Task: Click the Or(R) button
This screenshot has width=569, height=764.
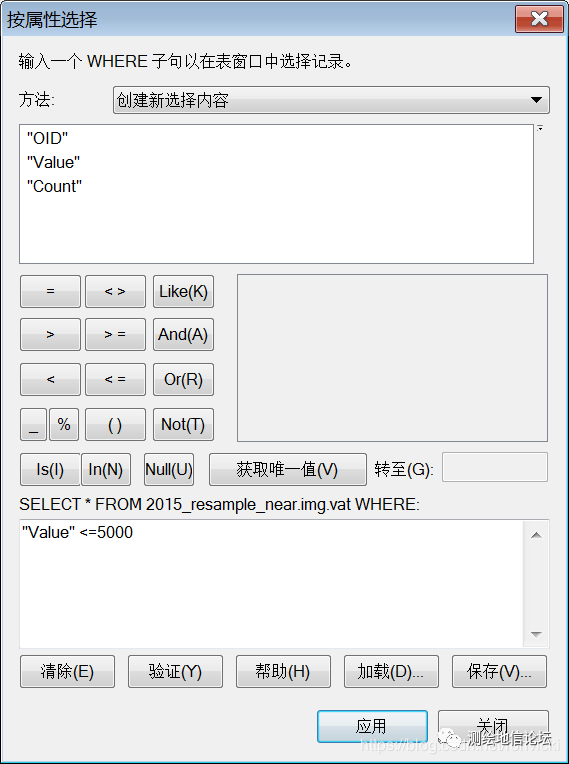Action: (183, 379)
